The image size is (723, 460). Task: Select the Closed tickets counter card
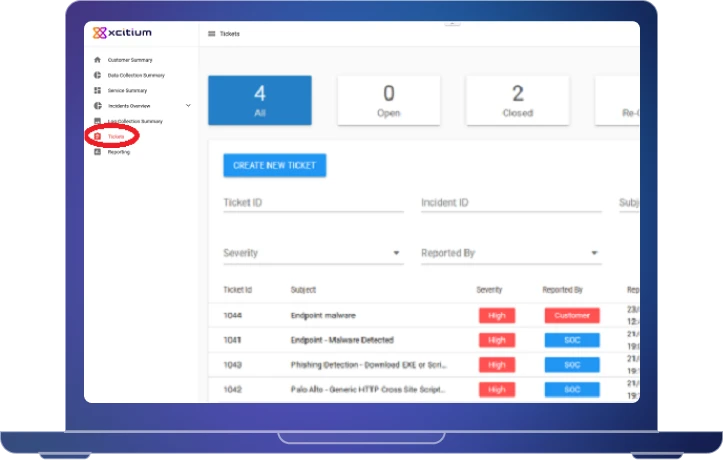[517, 101]
